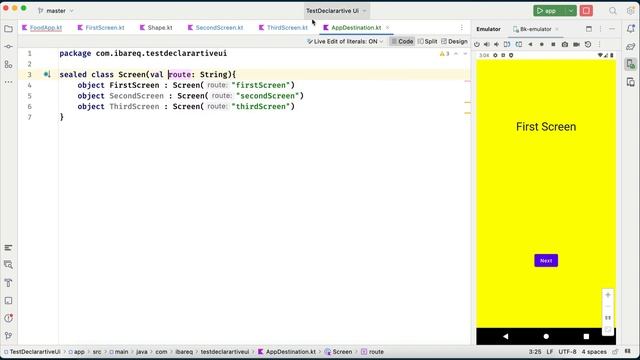Click the emulator zoom in plus button
The height and width of the screenshot is (360, 640).
(x=608, y=295)
